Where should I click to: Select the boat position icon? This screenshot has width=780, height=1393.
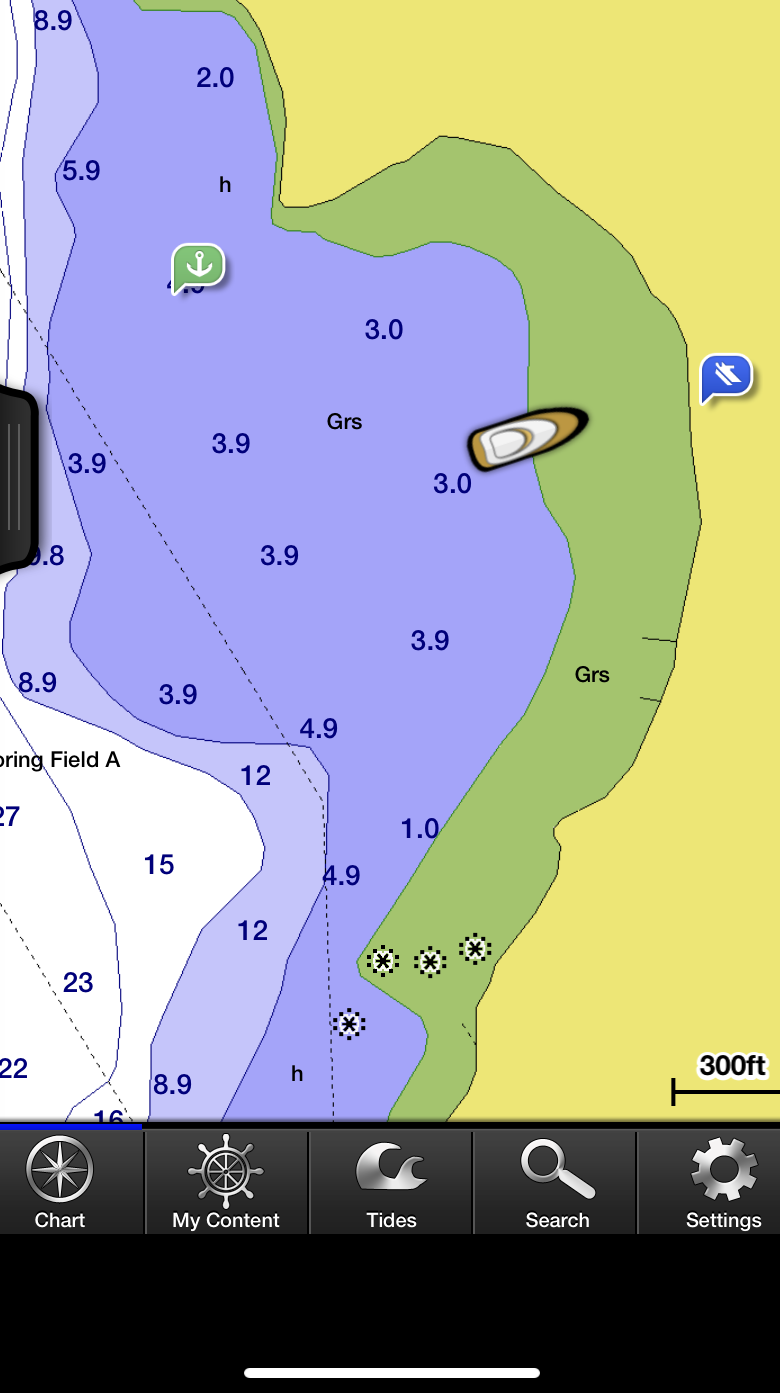[x=527, y=439]
